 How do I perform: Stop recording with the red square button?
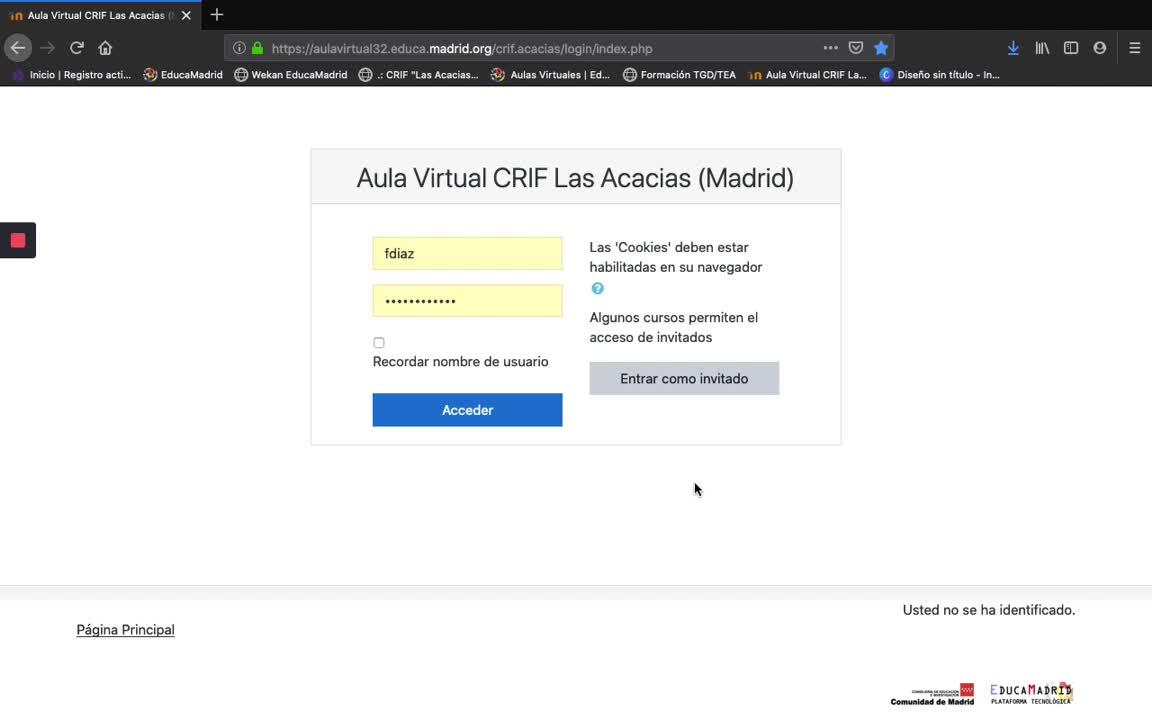pos(18,240)
